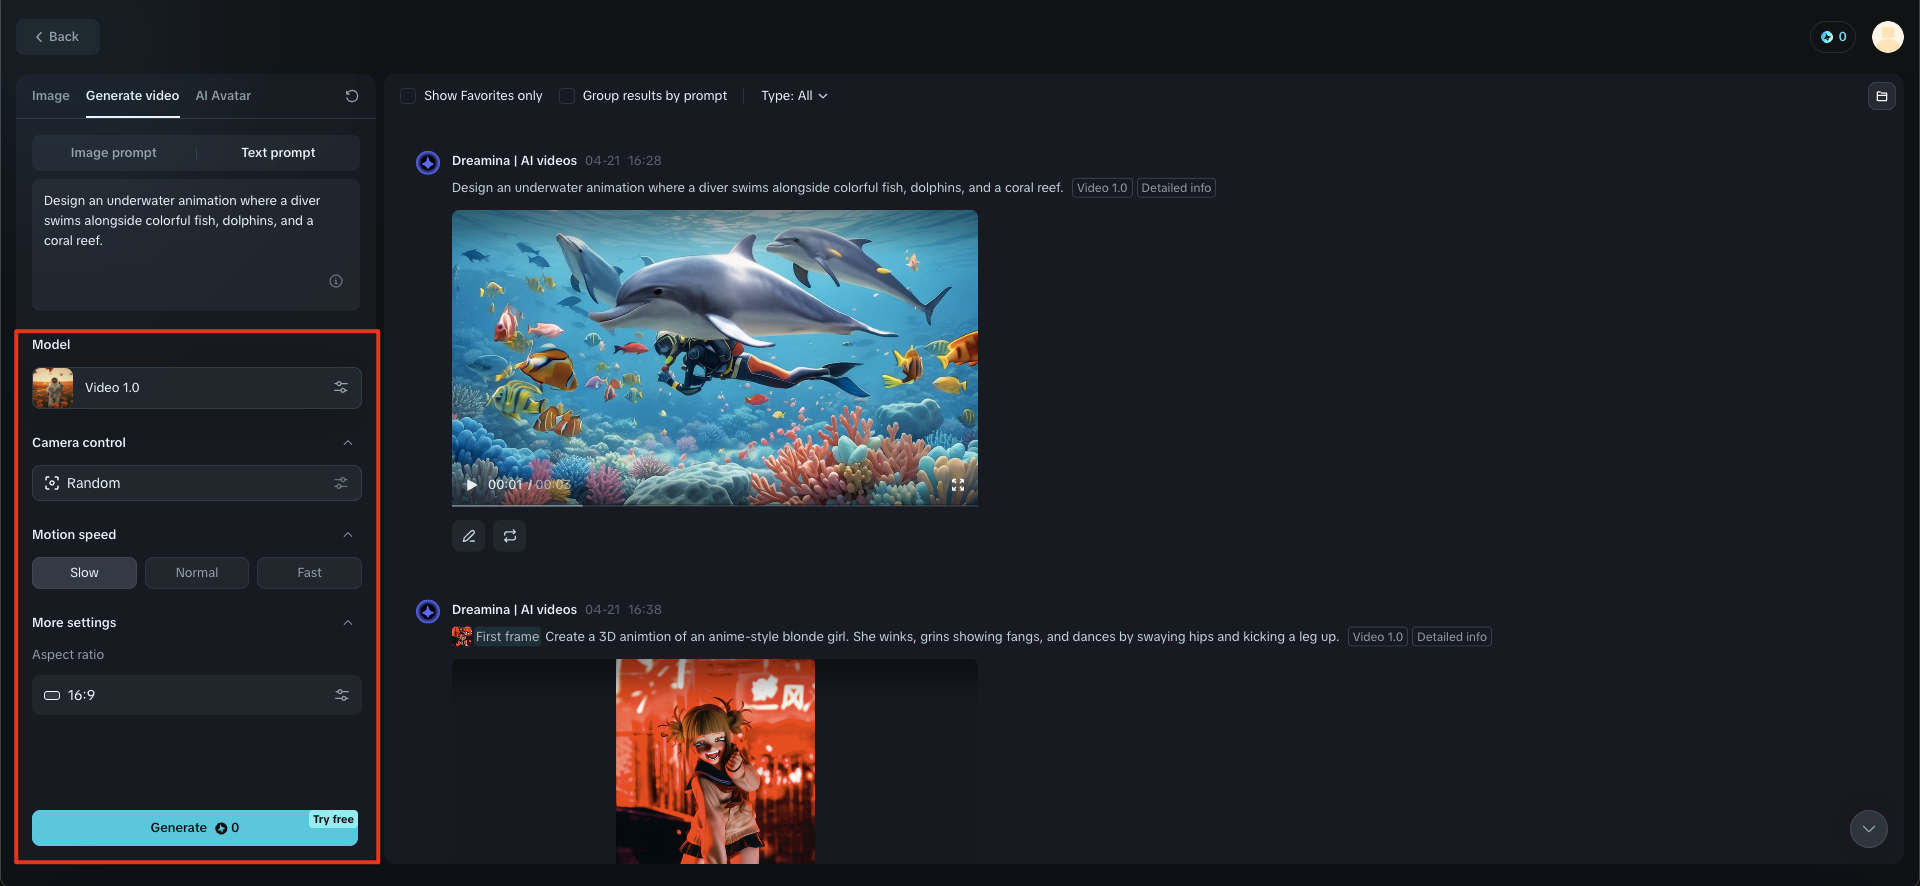Click the video time readout 00:01
The height and width of the screenshot is (886, 1920).
coord(505,485)
